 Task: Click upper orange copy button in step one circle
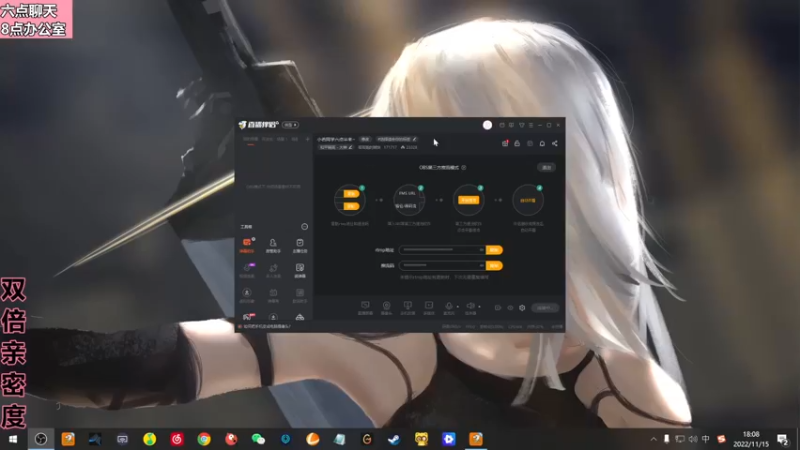351,194
